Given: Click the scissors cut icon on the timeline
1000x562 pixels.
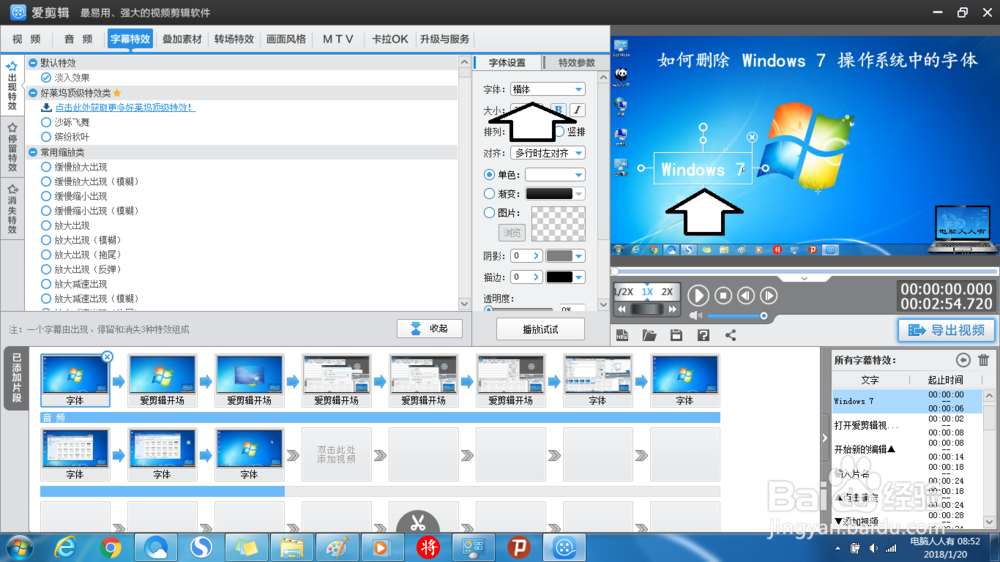Looking at the screenshot, I should [x=418, y=523].
